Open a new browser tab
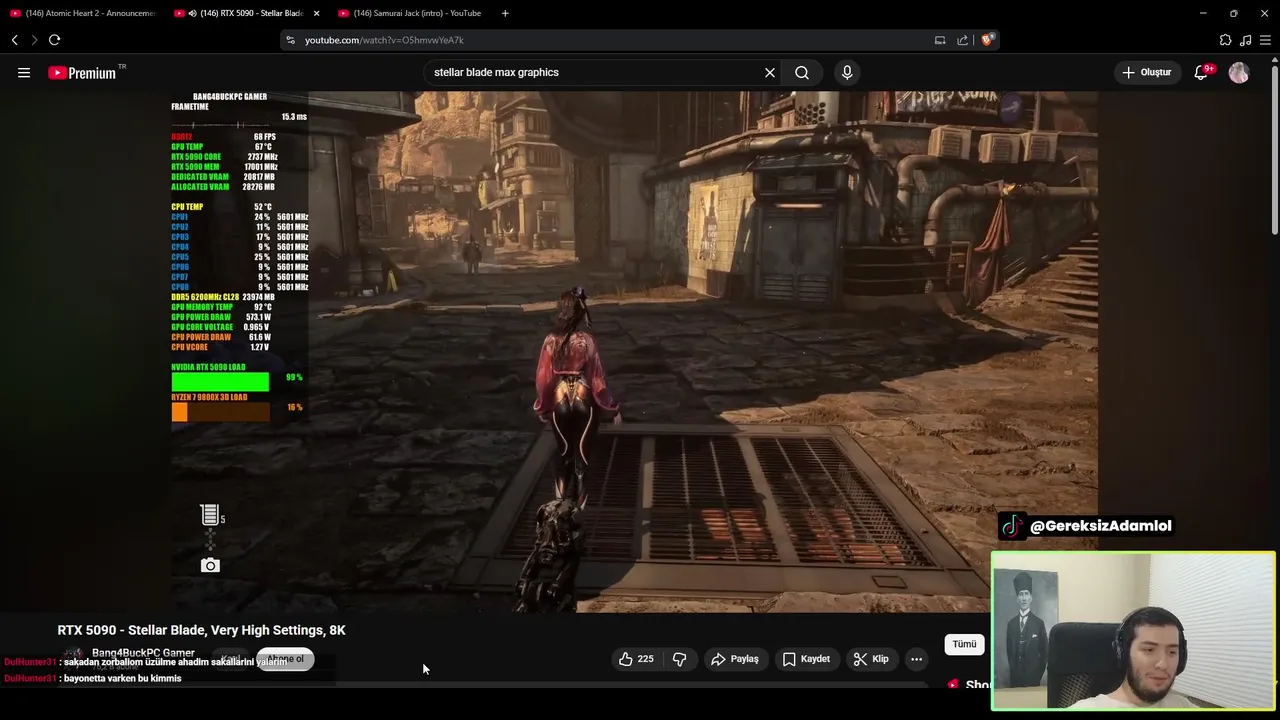Screen dimensions: 1280x720 [x=505, y=13]
